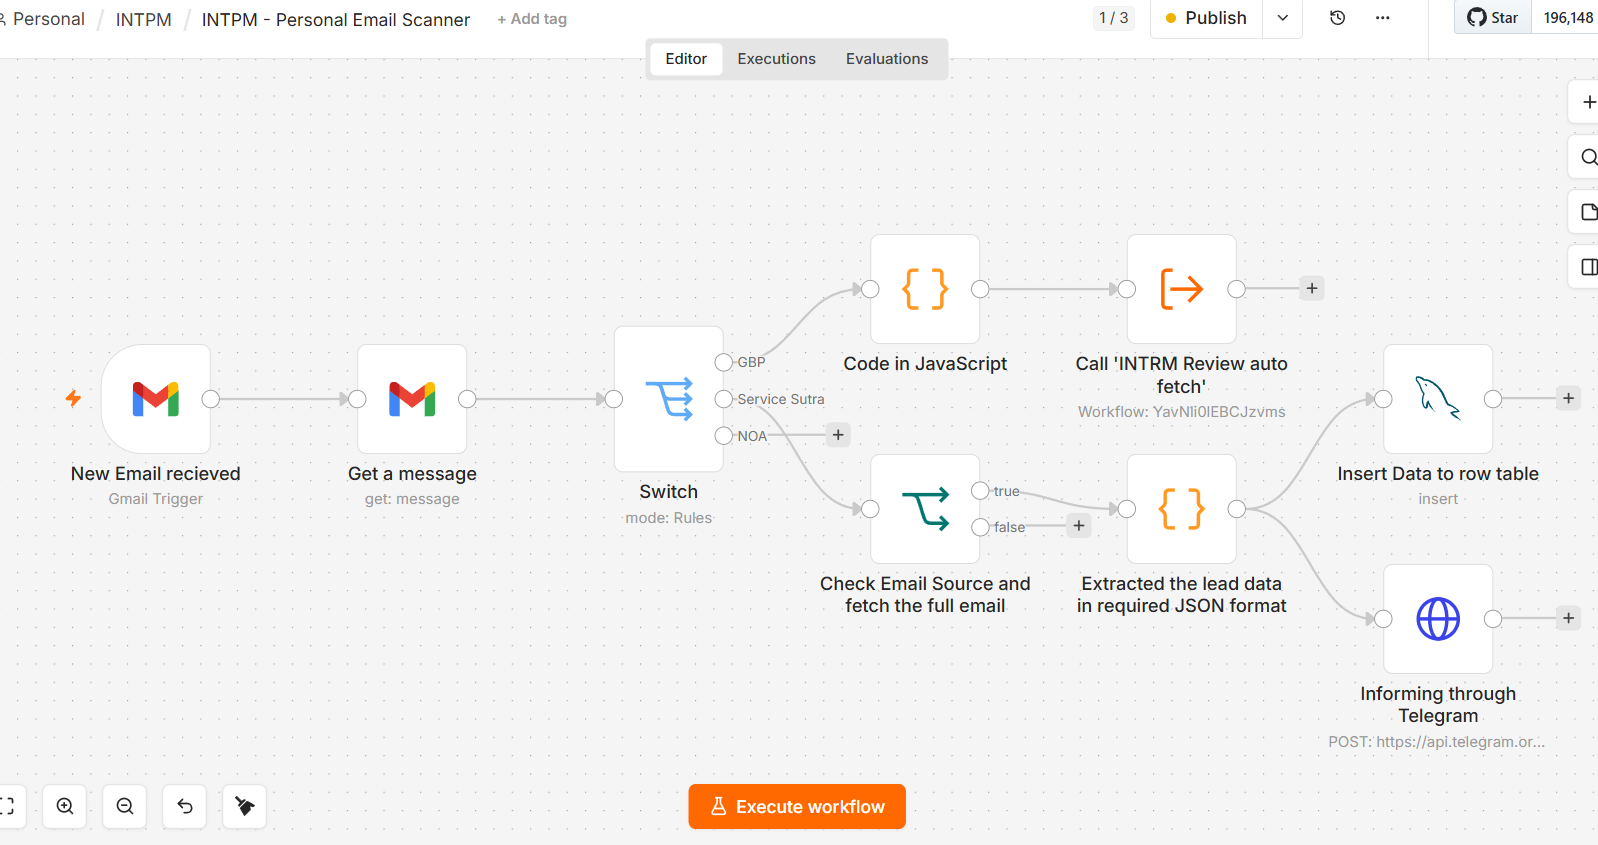Open the Get a message Gmail node
The height and width of the screenshot is (845, 1598).
[x=412, y=399]
